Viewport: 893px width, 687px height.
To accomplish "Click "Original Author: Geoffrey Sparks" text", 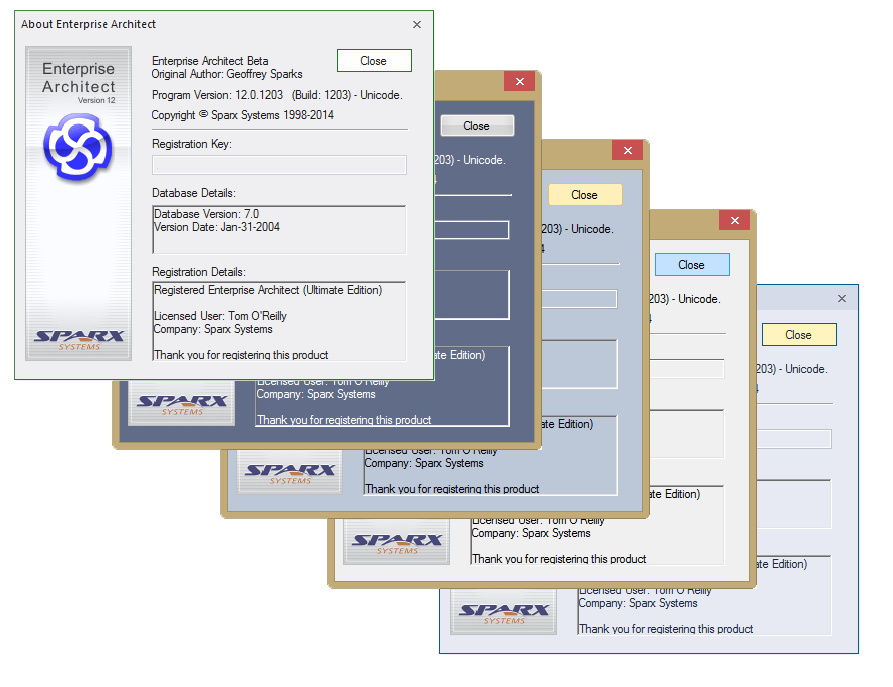I will click(227, 74).
